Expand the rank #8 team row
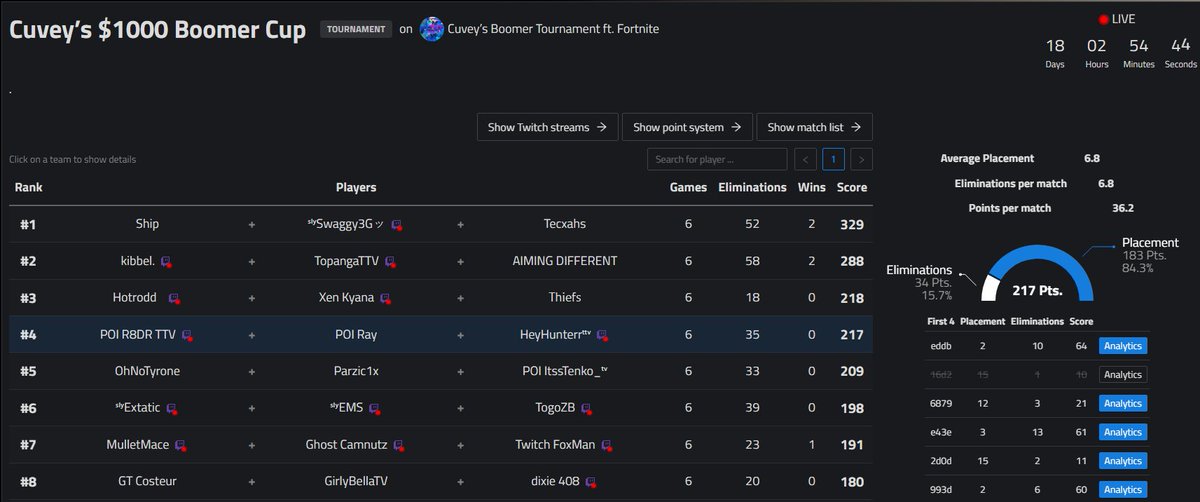This screenshot has height=502, width=1200. pyautogui.click(x=441, y=481)
